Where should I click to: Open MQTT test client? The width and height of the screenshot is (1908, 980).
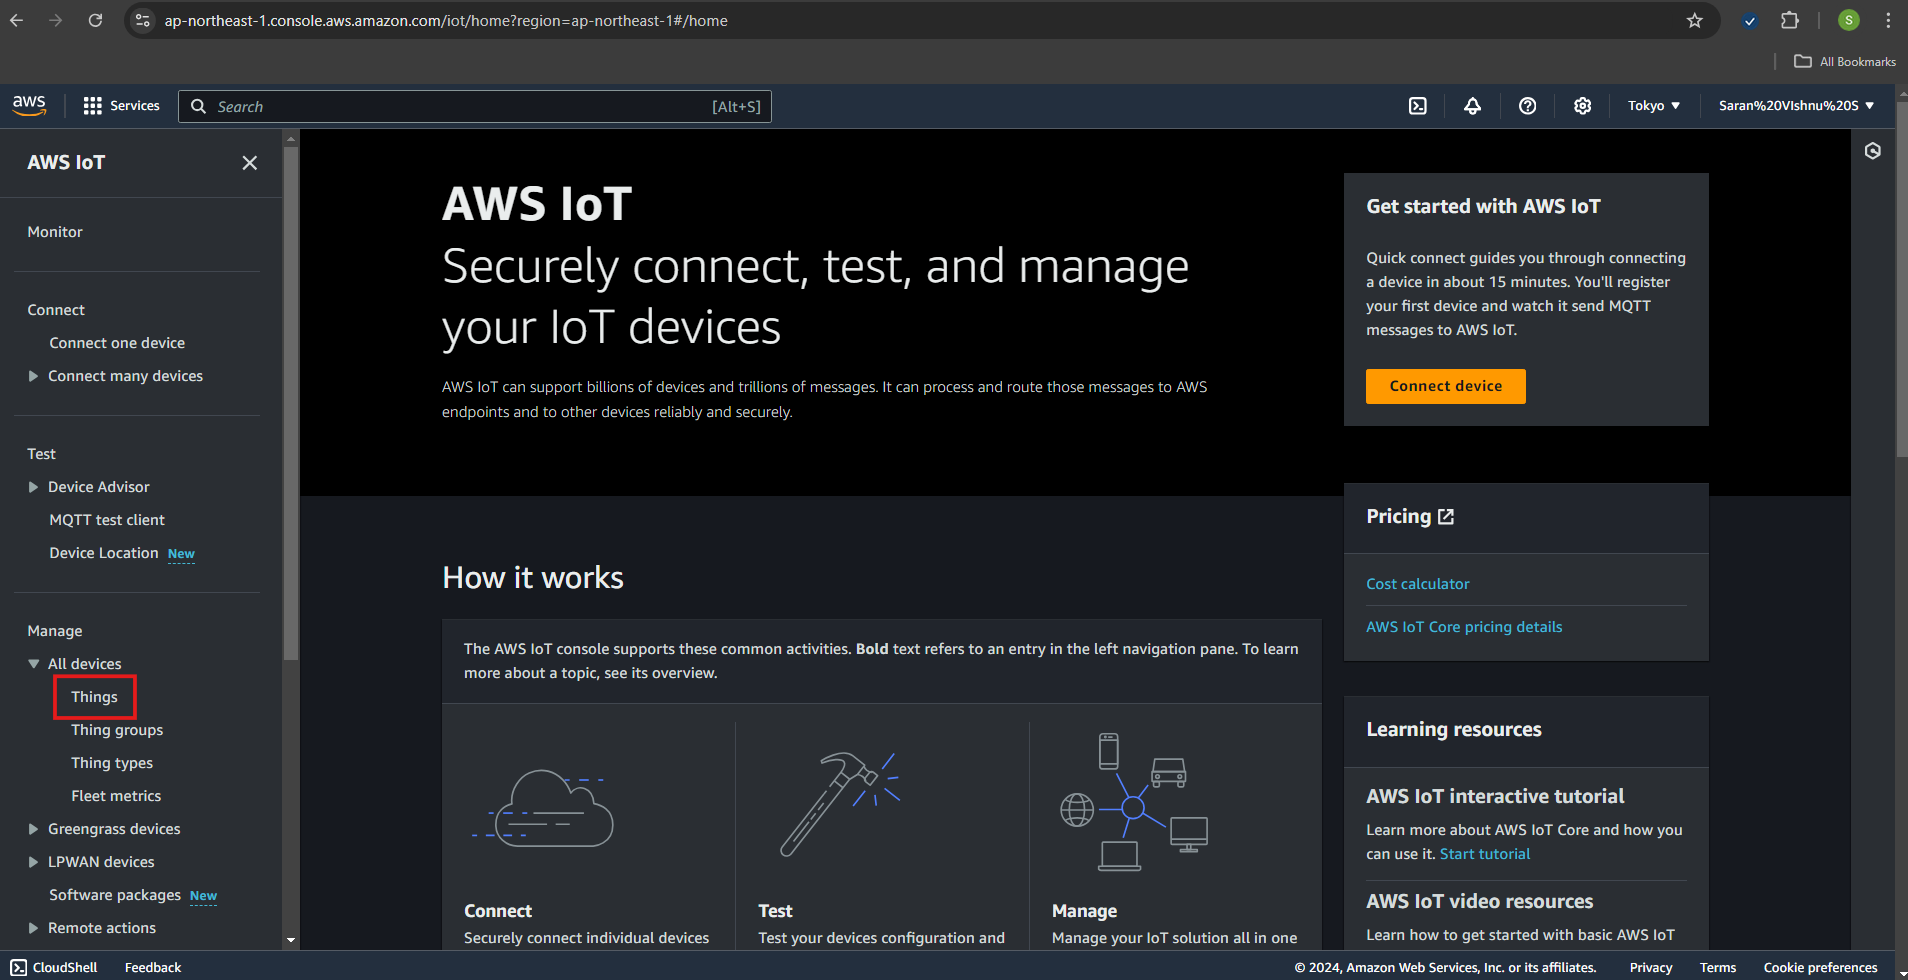click(107, 520)
